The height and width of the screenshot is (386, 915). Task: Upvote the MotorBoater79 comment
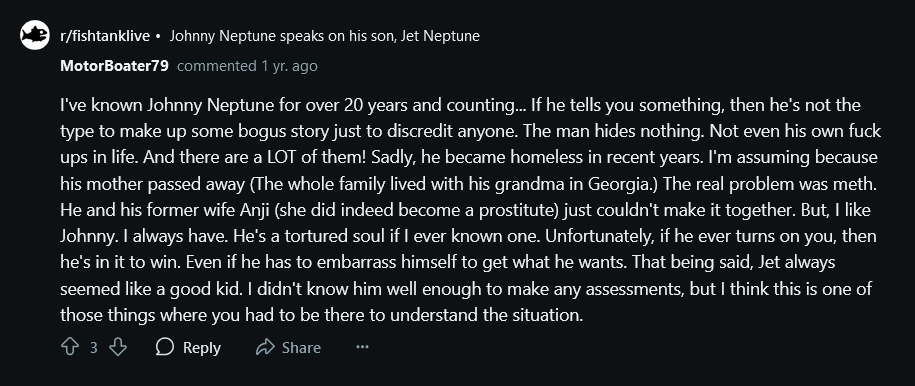(x=70, y=347)
